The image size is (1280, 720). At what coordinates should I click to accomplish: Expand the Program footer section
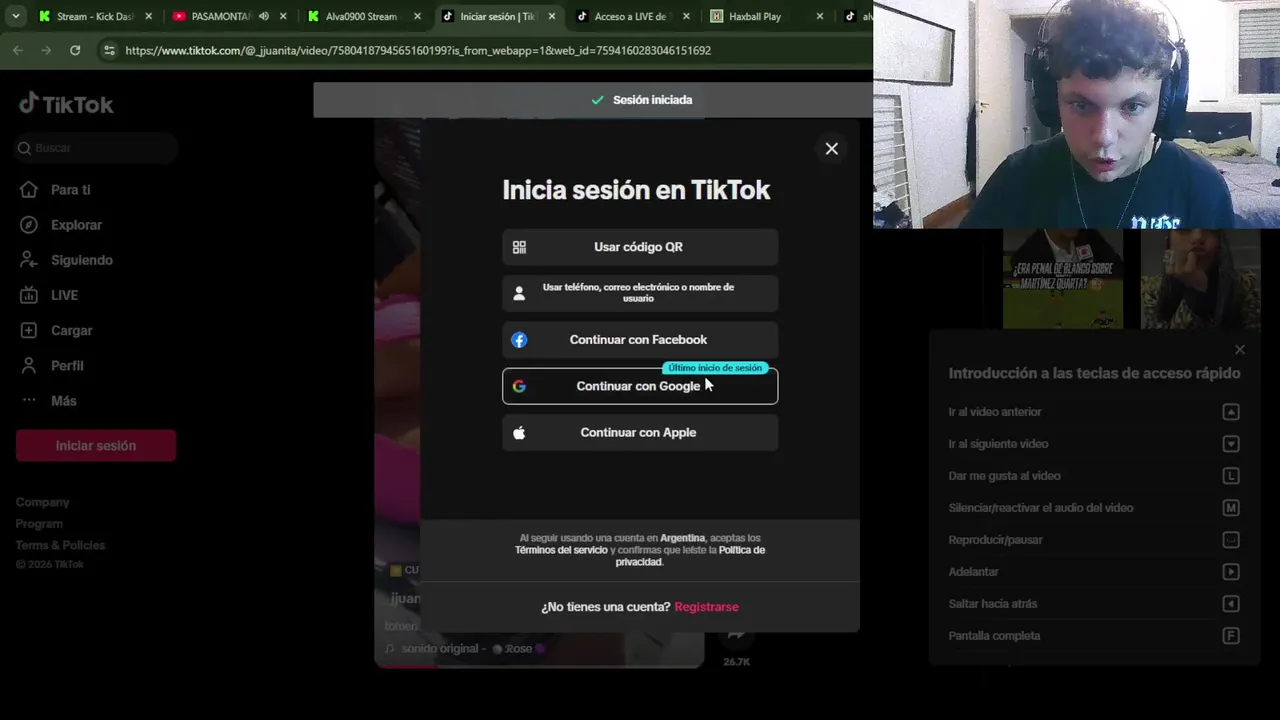pos(39,524)
